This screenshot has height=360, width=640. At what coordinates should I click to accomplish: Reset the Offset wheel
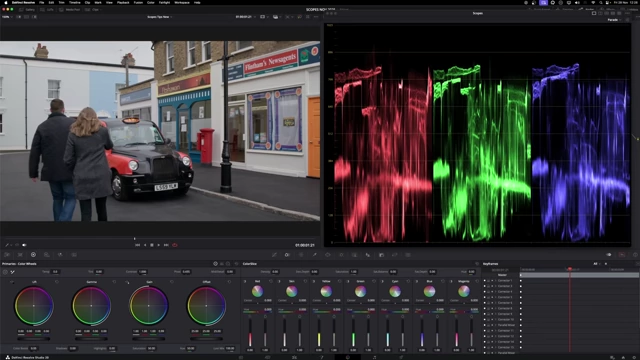click(229, 282)
